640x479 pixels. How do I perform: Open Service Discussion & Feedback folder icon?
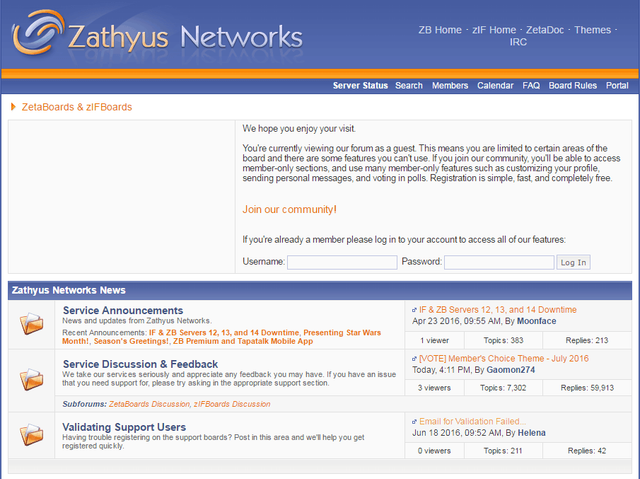[x=31, y=379]
